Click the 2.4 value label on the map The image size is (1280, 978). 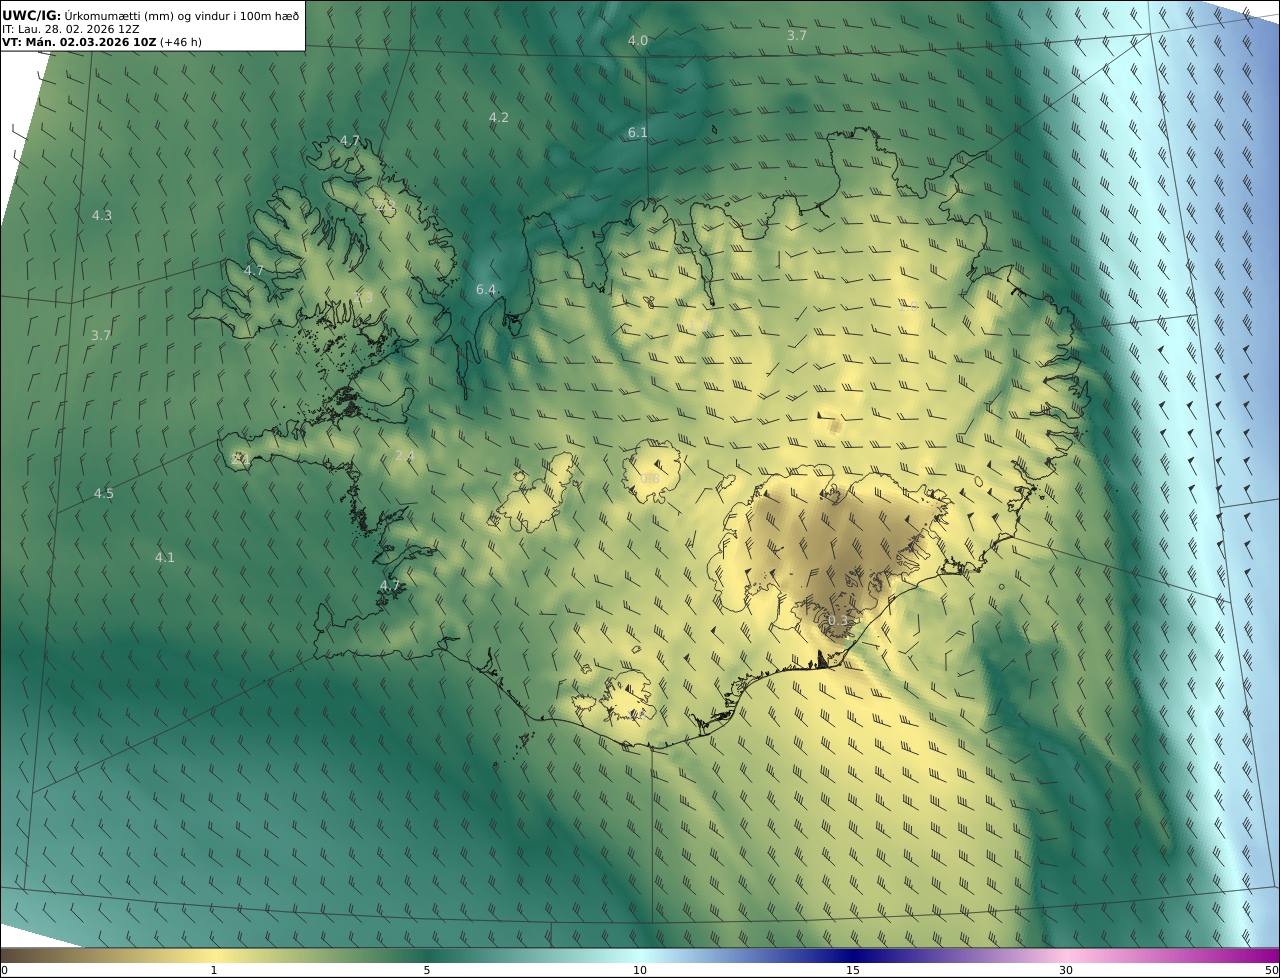(404, 455)
